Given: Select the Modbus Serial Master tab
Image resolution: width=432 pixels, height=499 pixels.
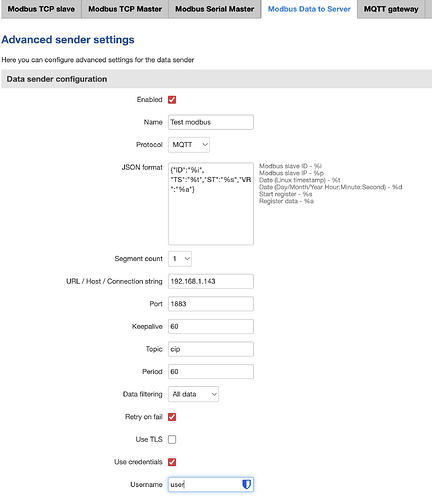Looking at the screenshot, I should 215,9.
